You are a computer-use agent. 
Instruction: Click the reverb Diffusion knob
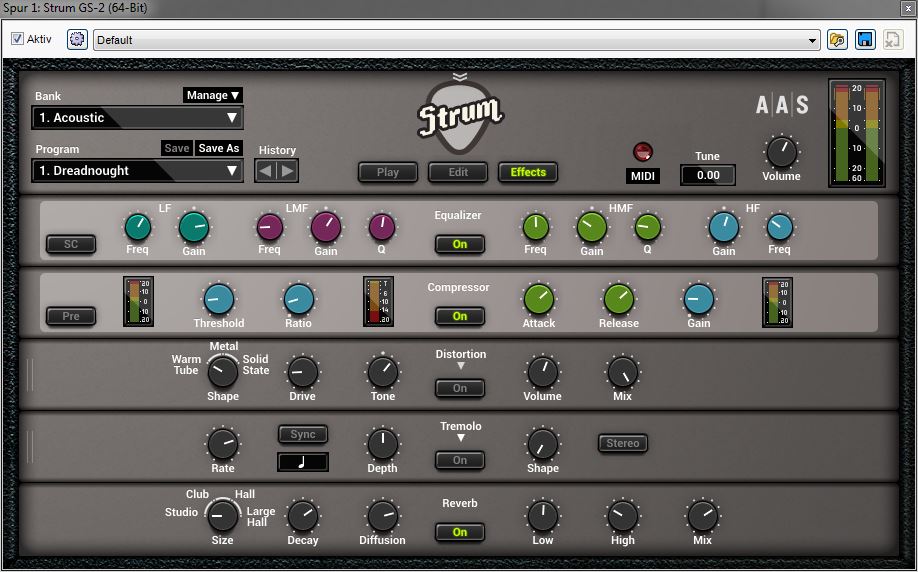click(383, 516)
